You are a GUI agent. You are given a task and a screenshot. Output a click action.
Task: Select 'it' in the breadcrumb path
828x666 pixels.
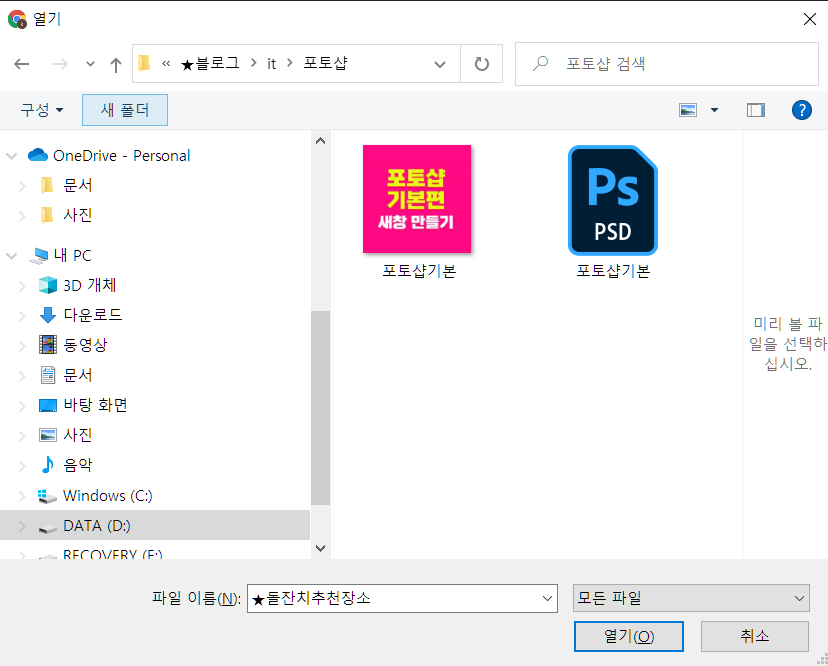[271, 63]
